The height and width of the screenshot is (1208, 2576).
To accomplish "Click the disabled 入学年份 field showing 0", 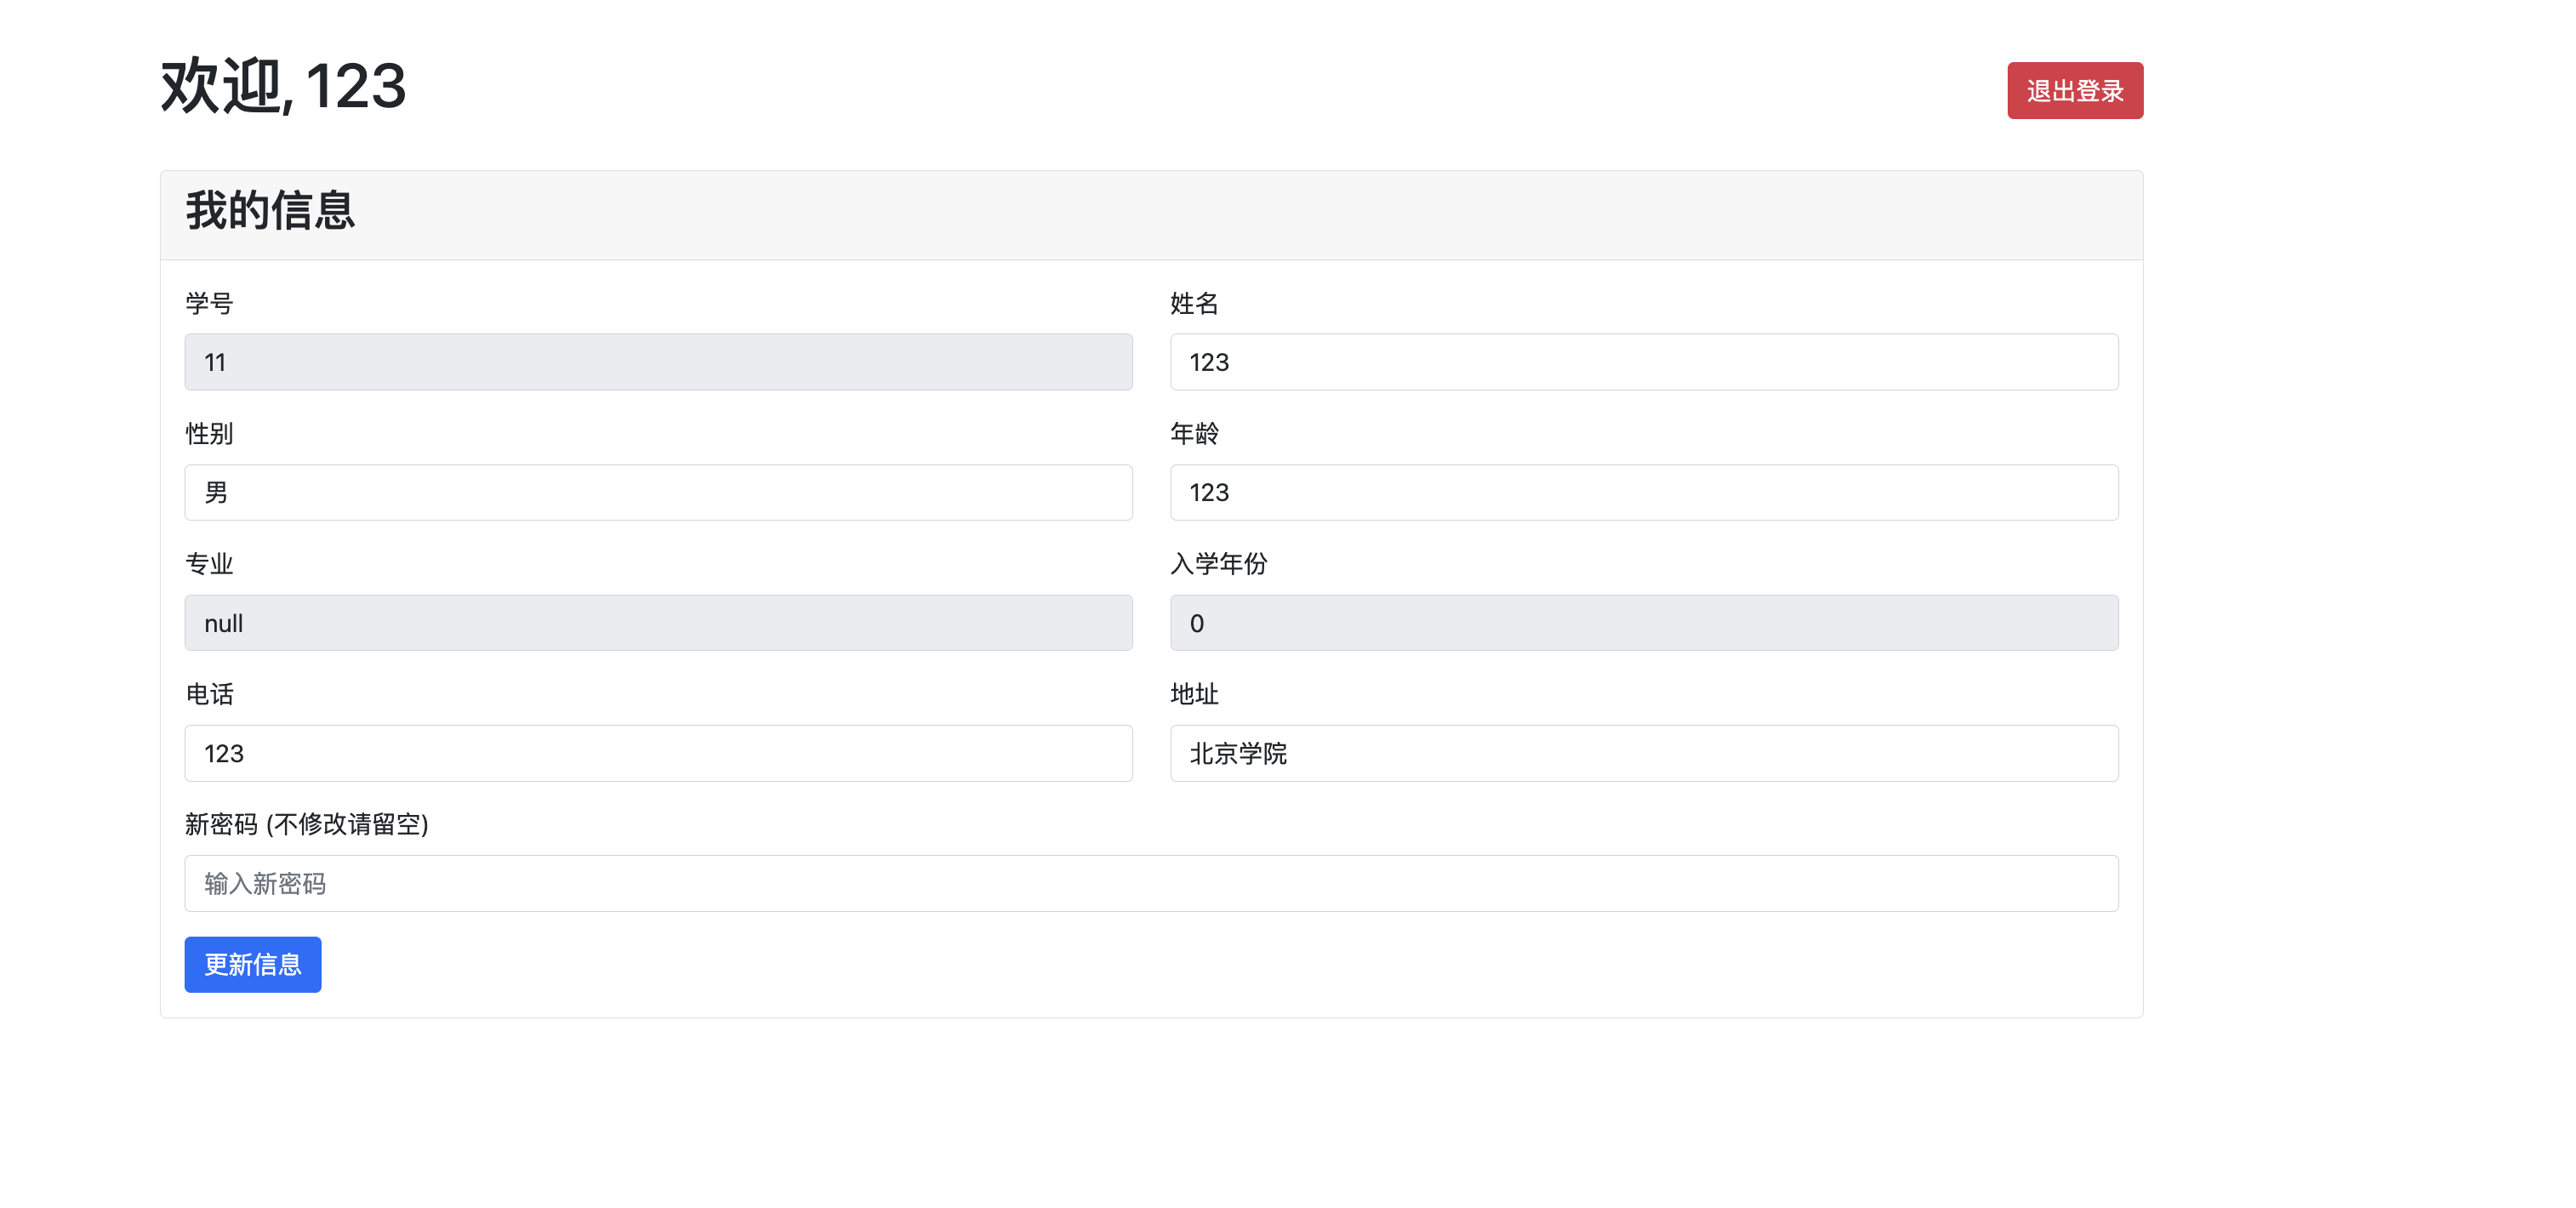I will pyautogui.click(x=1643, y=623).
